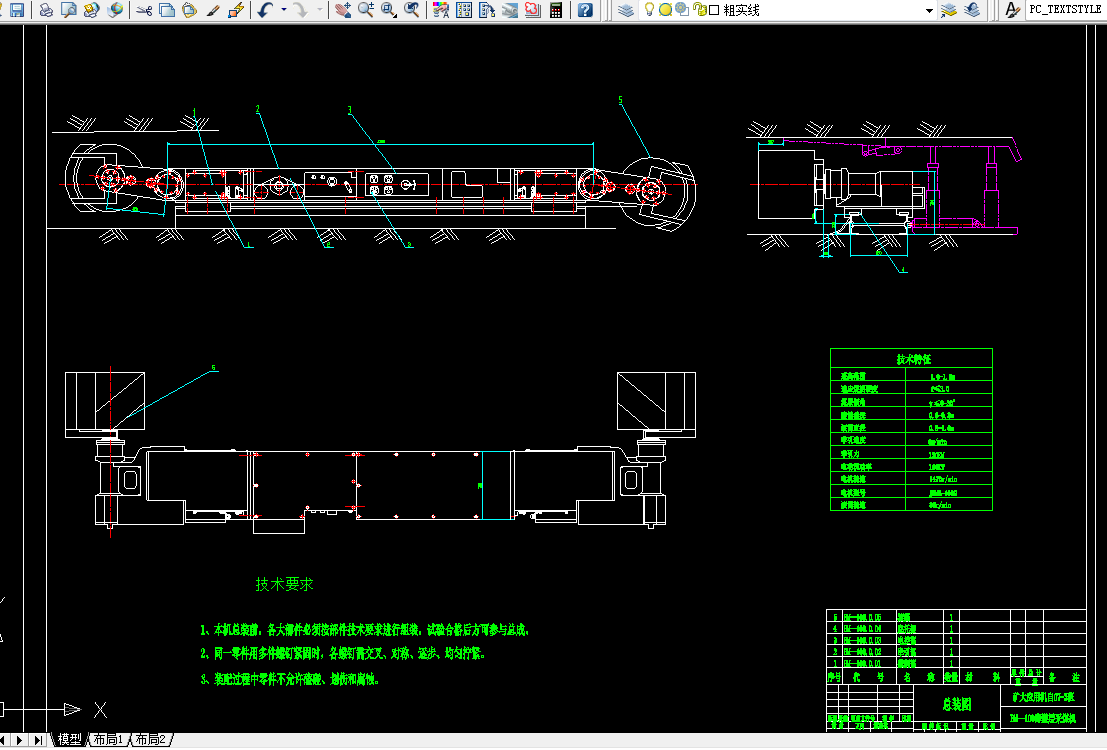Click the 总装图 title block text

click(x=957, y=704)
